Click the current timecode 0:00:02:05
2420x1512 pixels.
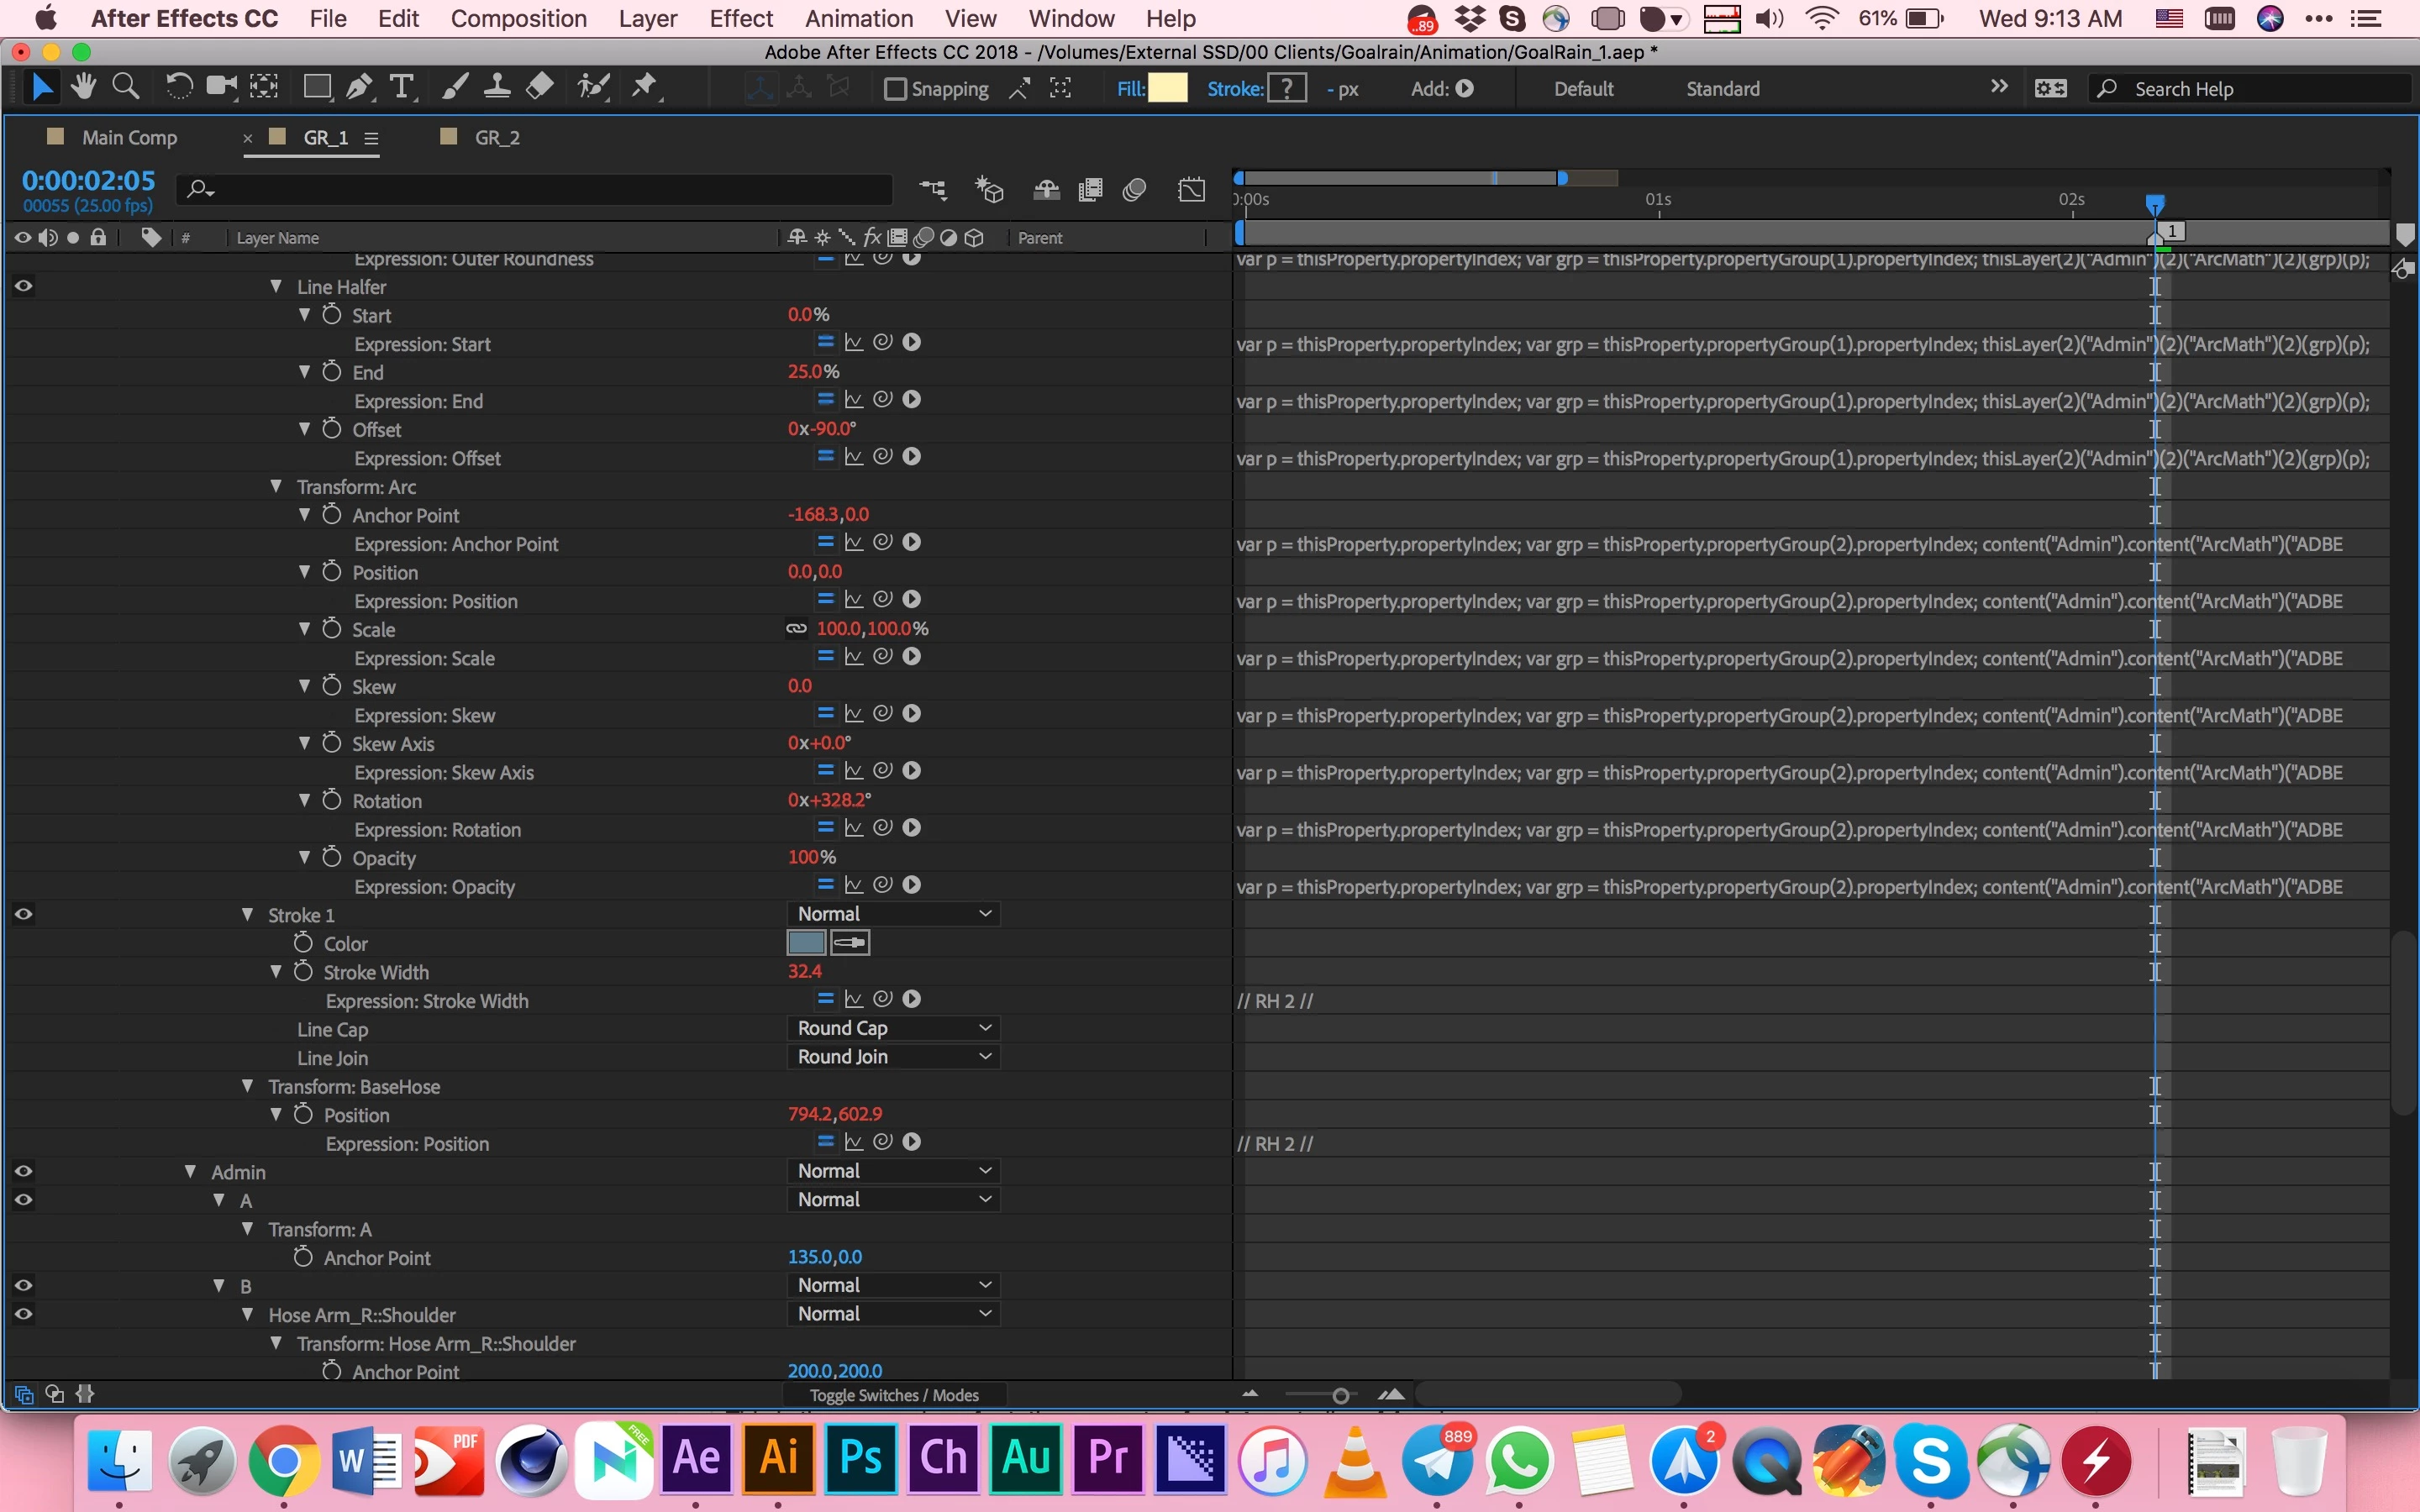89,181
